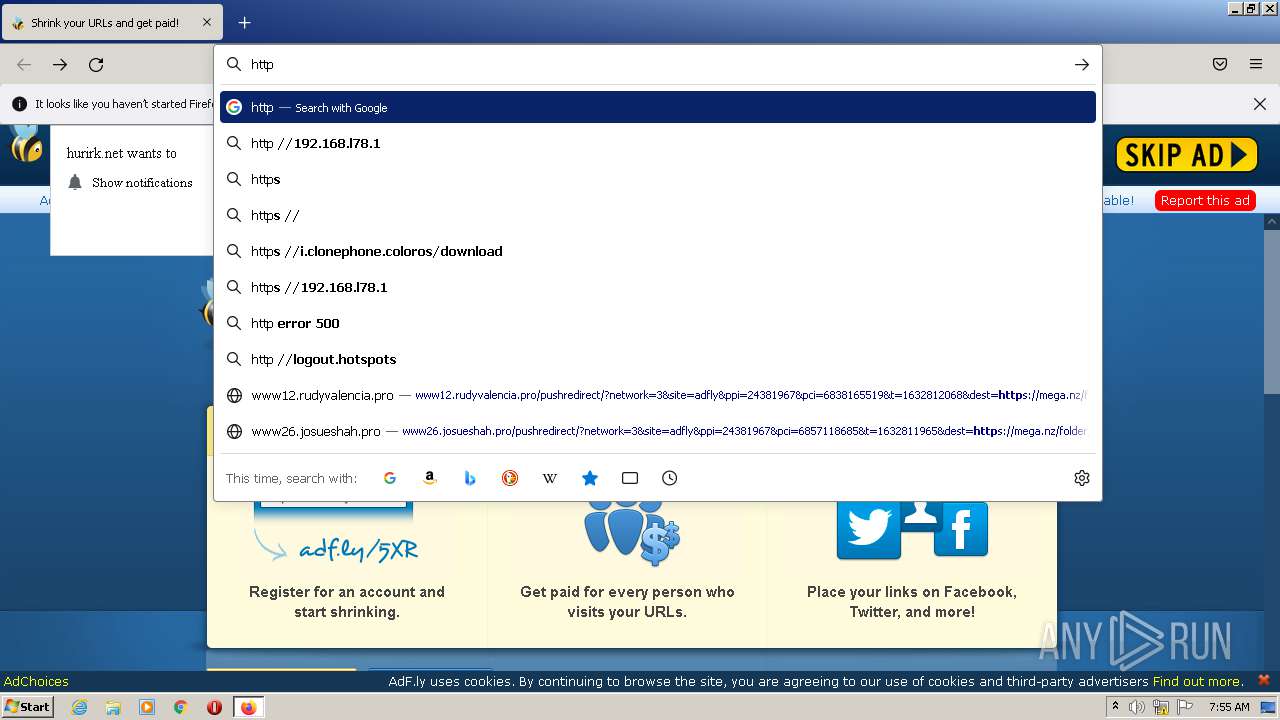
Task: Open Opera from the taskbar
Action: (x=214, y=707)
